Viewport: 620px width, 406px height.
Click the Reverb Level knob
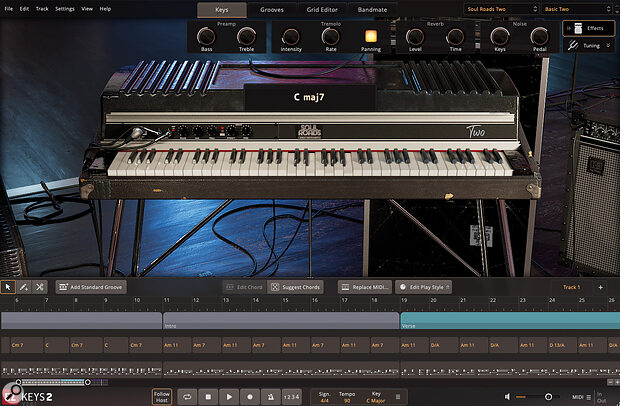point(415,37)
